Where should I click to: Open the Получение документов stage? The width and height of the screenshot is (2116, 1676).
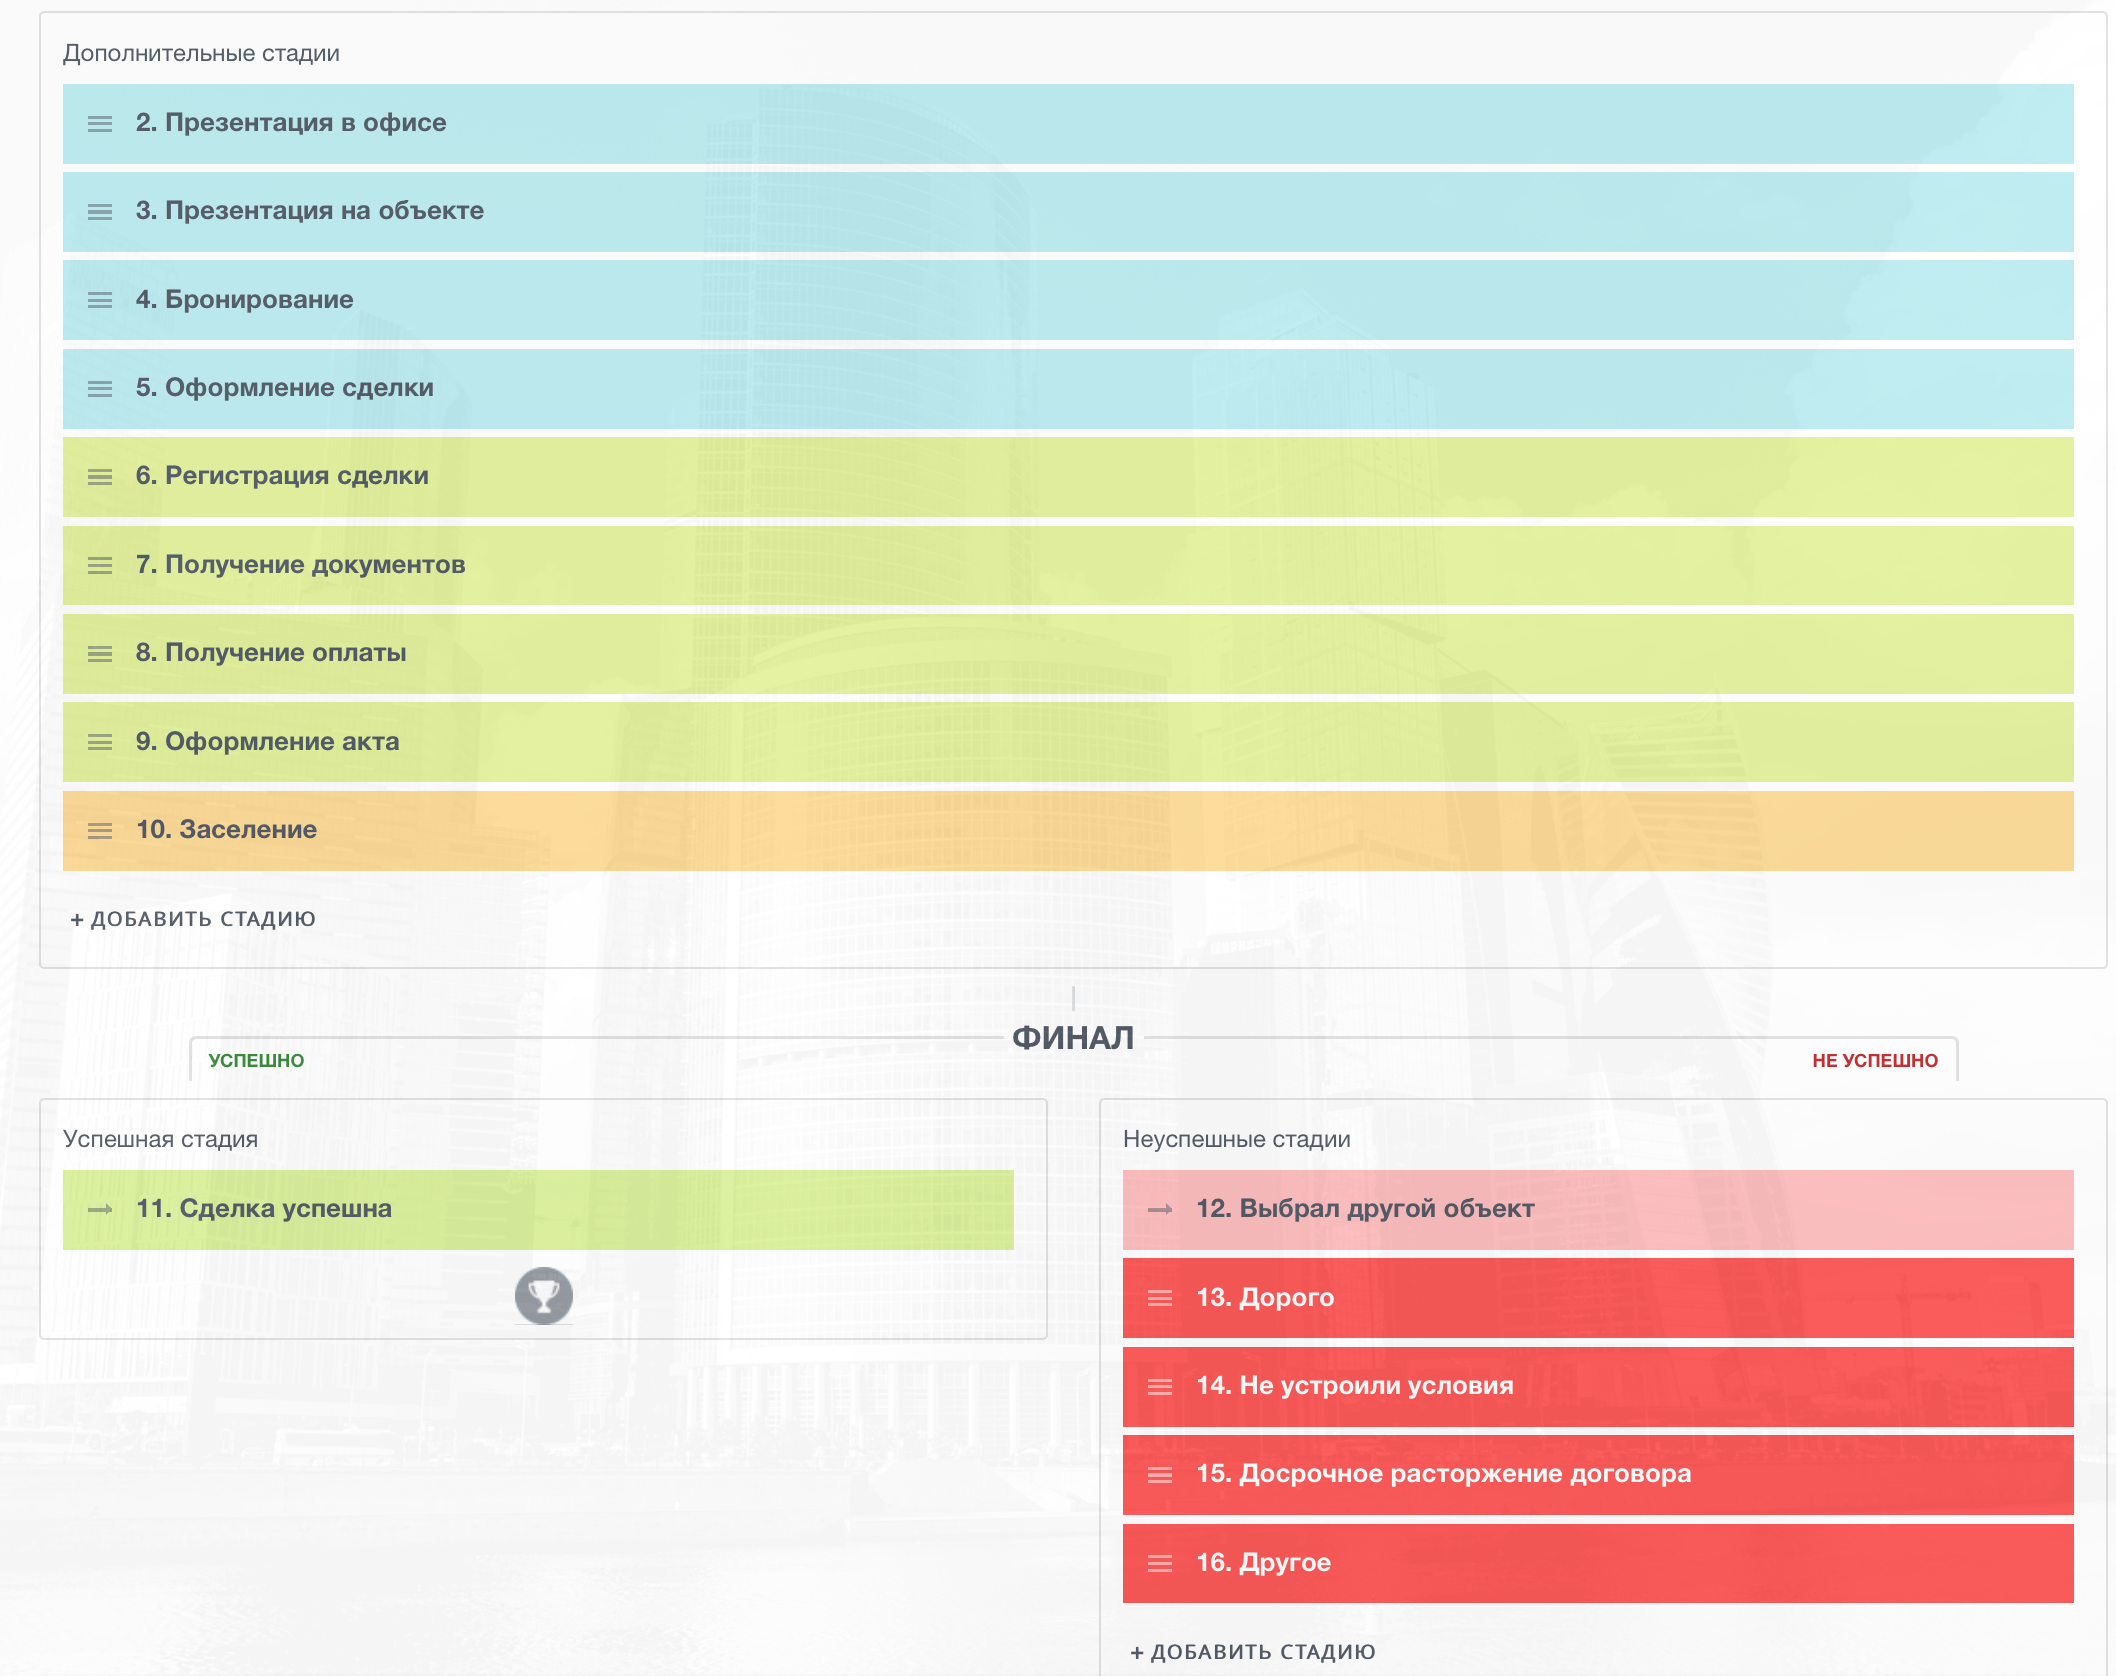[x=300, y=565]
